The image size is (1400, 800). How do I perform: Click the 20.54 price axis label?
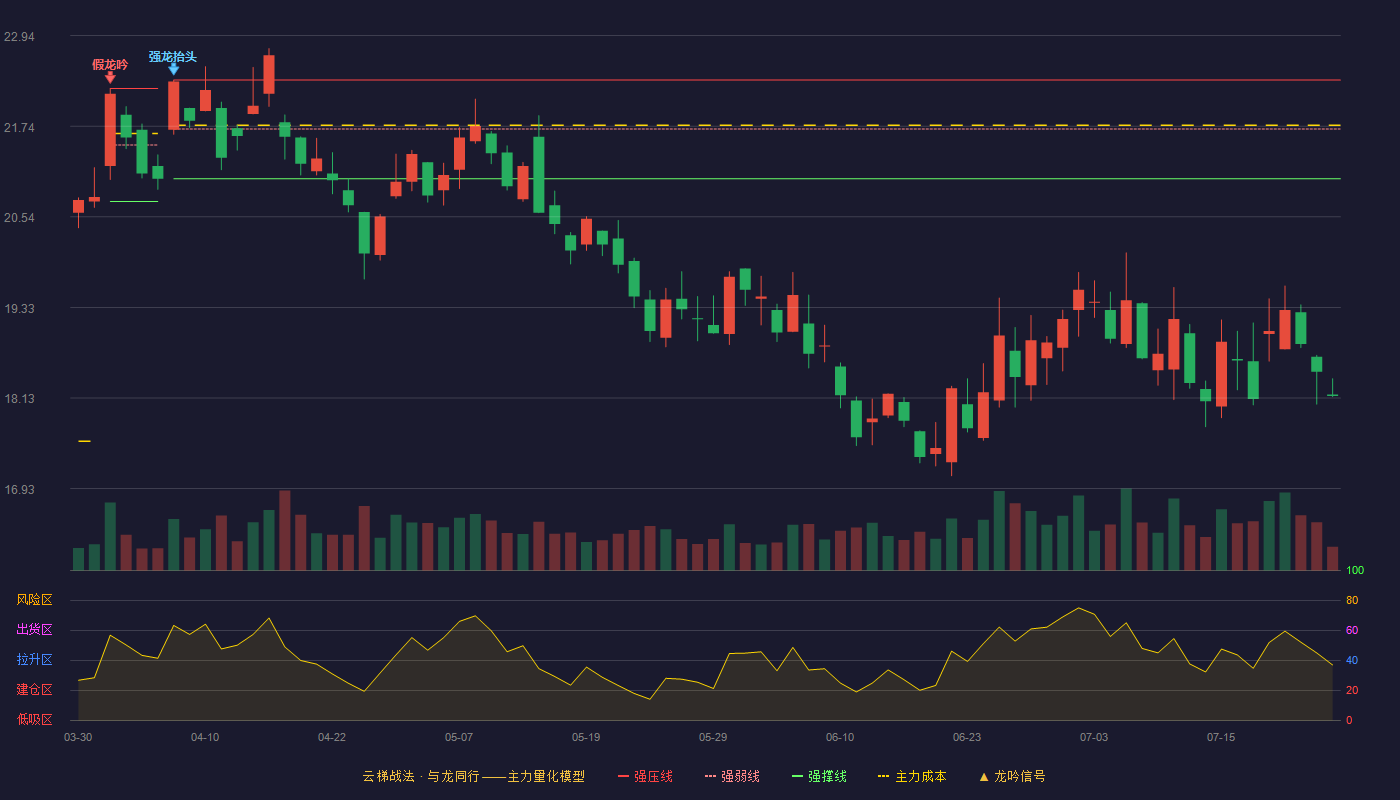tap(19, 218)
